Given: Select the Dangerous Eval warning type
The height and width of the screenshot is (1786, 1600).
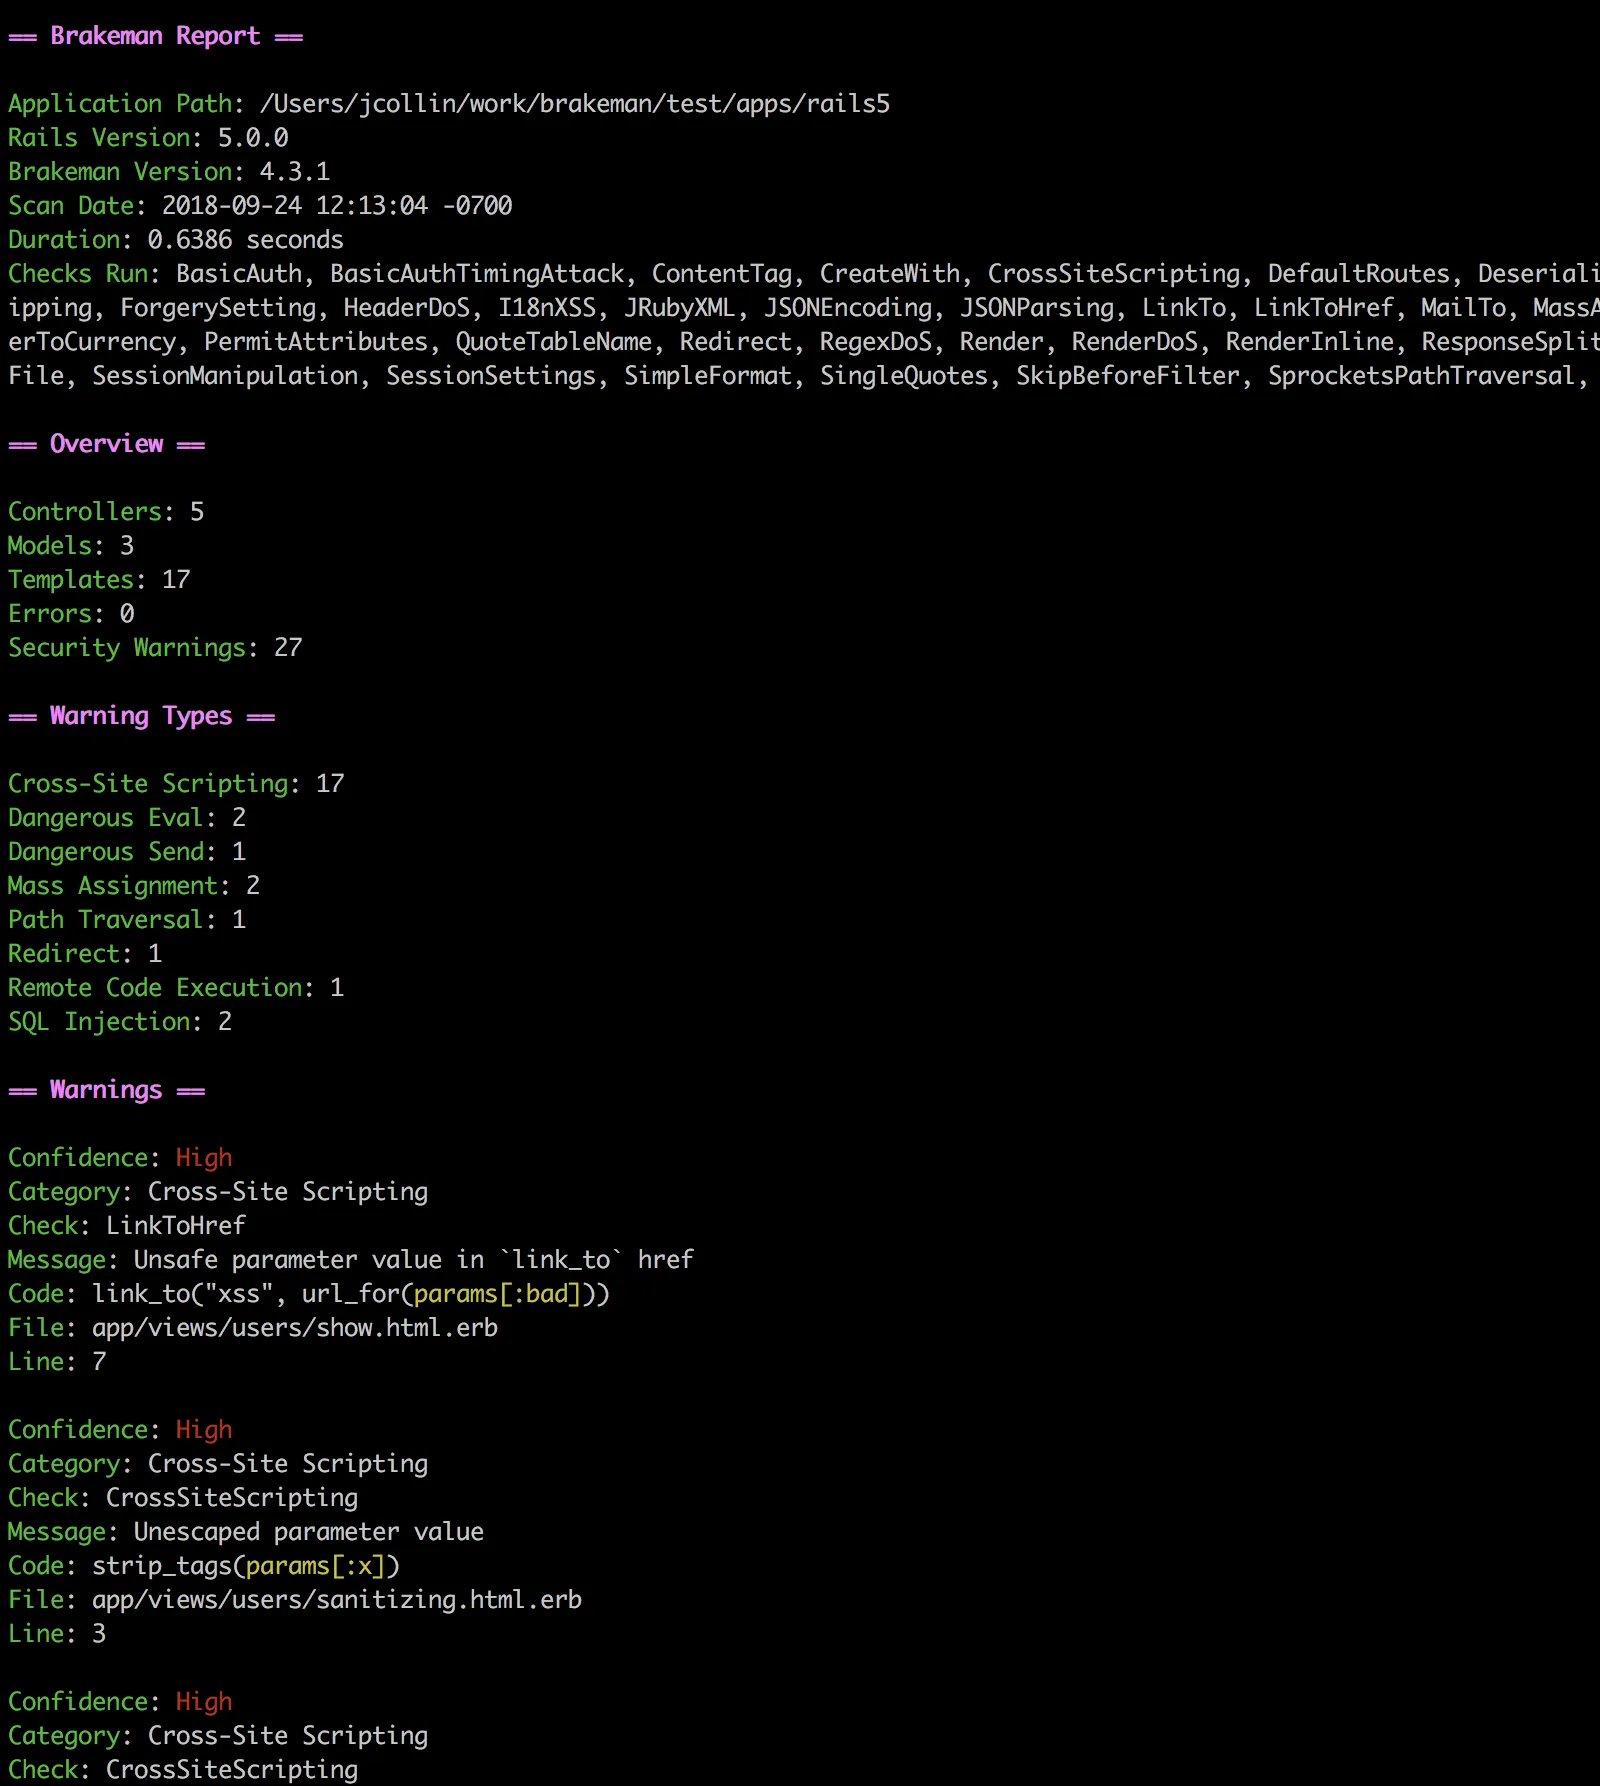Looking at the screenshot, I should tap(126, 818).
